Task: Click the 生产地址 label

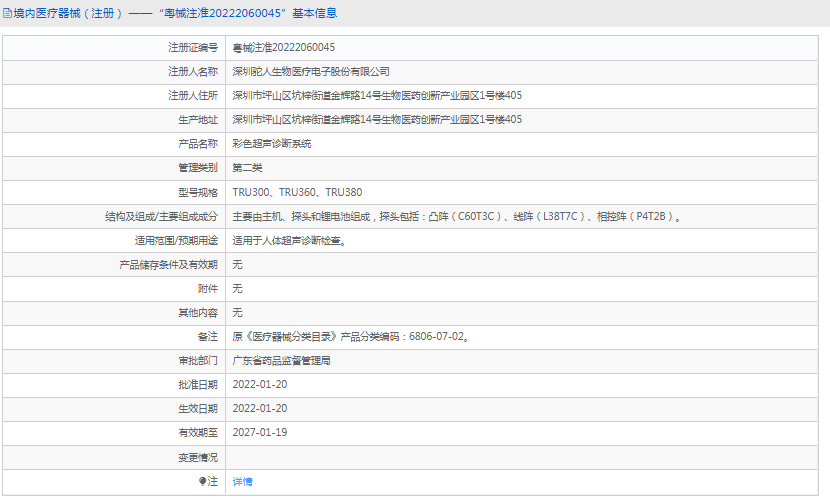Action: pyautogui.click(x=198, y=120)
